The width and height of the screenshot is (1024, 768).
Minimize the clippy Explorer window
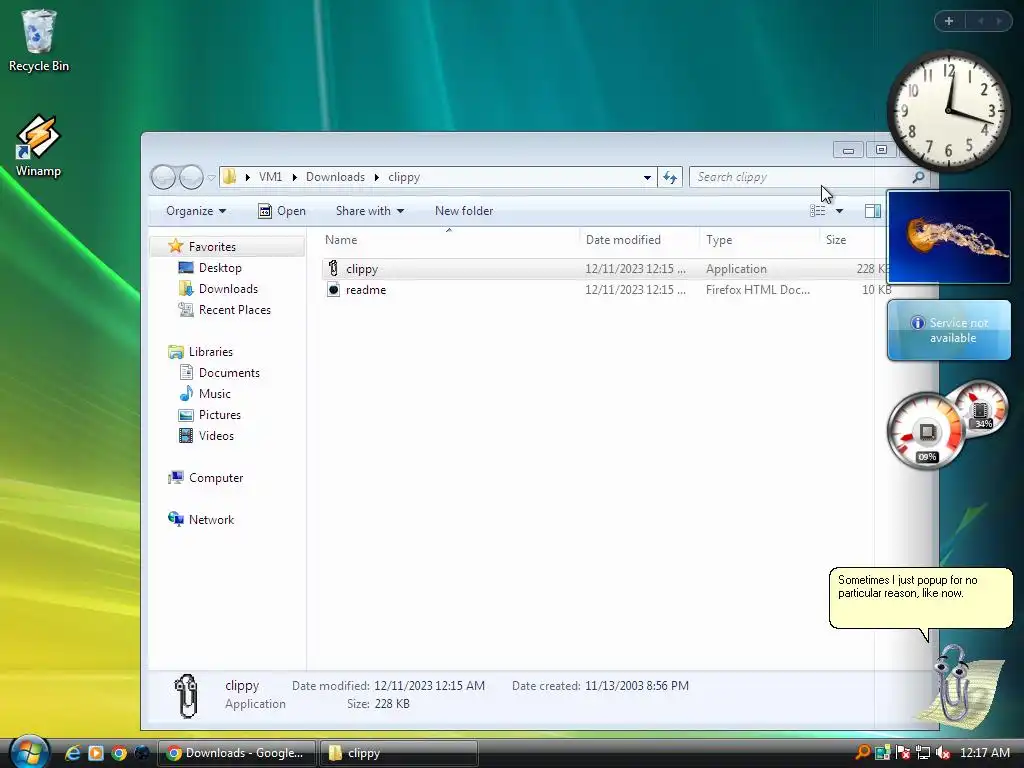point(848,150)
